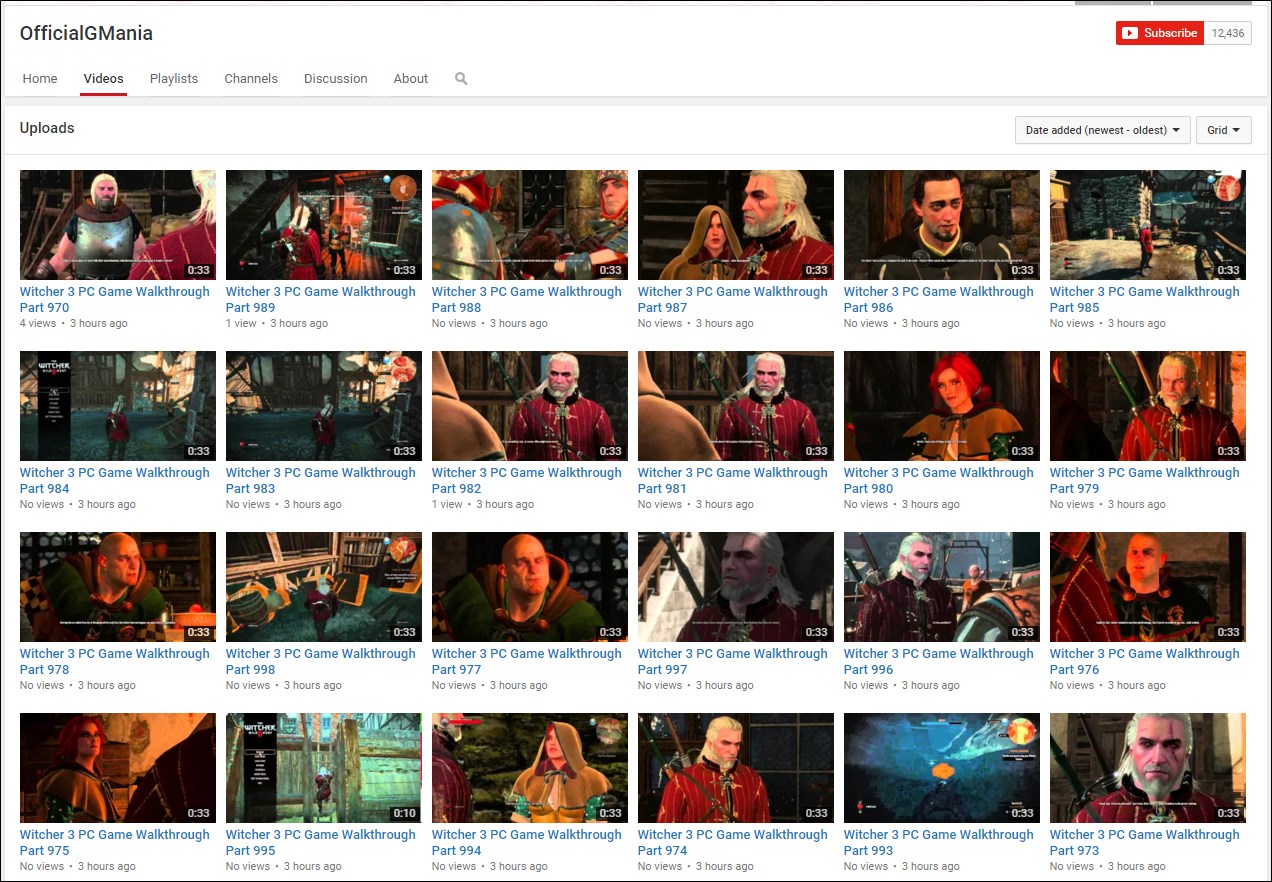1272x882 pixels.
Task: Select the Part 993 video thumbnail
Action: click(942, 768)
